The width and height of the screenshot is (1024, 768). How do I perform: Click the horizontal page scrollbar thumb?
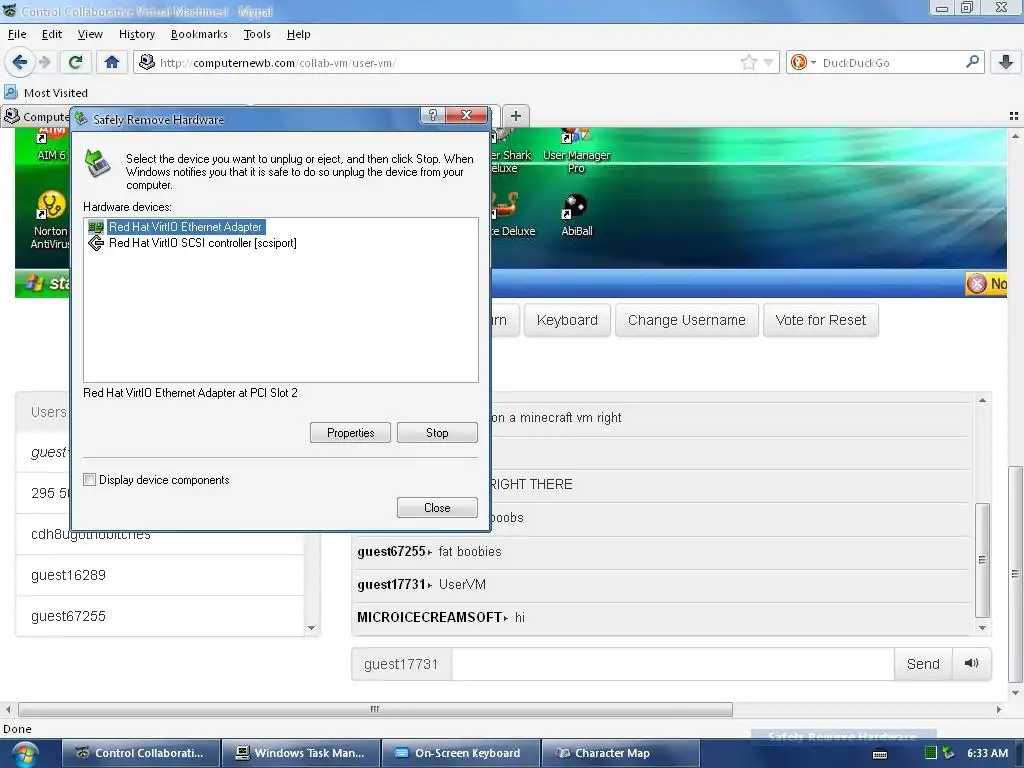[375, 709]
